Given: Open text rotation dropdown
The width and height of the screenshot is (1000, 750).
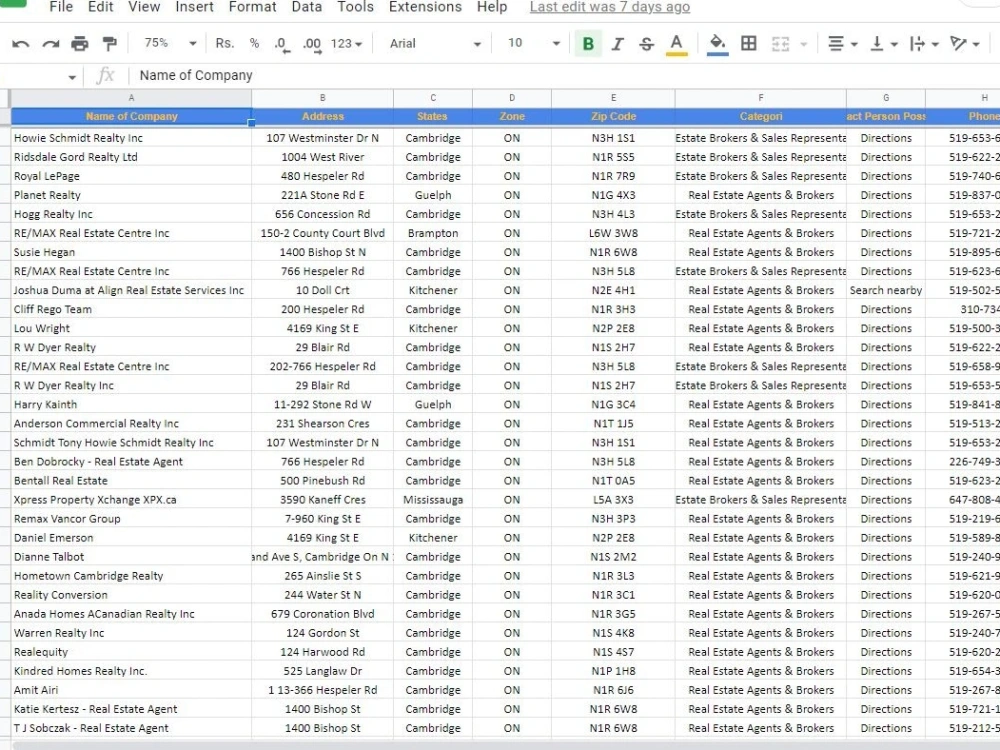Looking at the screenshot, I should point(964,44).
